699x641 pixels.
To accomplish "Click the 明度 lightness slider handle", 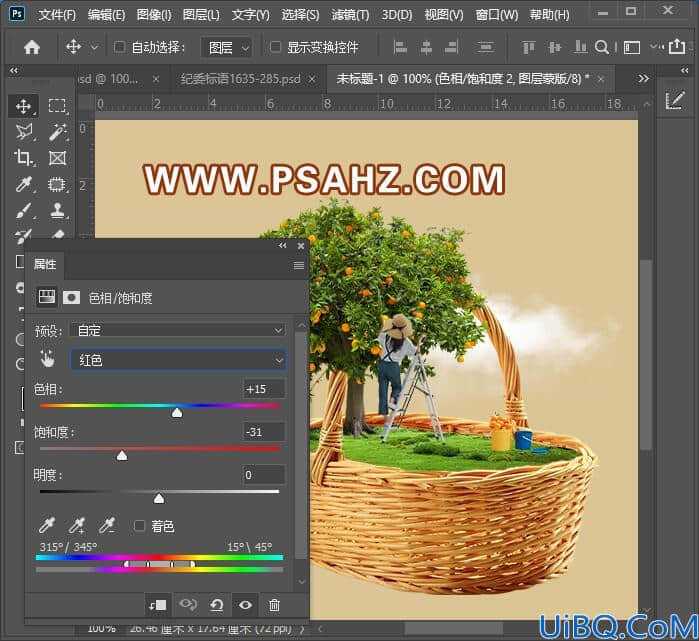I will (x=159, y=498).
